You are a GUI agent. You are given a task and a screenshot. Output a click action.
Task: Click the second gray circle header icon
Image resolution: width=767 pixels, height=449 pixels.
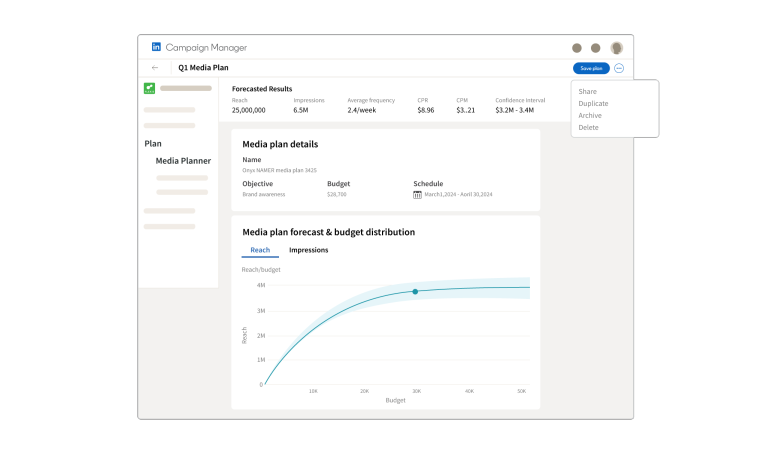pos(596,47)
